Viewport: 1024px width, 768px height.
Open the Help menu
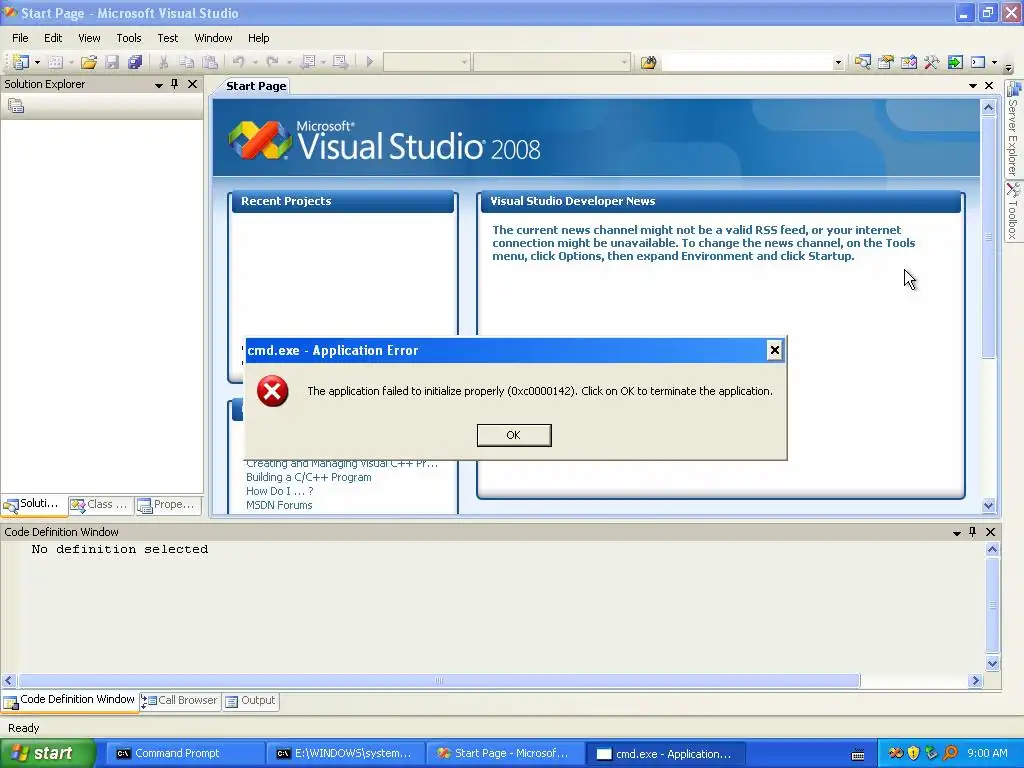click(x=259, y=38)
